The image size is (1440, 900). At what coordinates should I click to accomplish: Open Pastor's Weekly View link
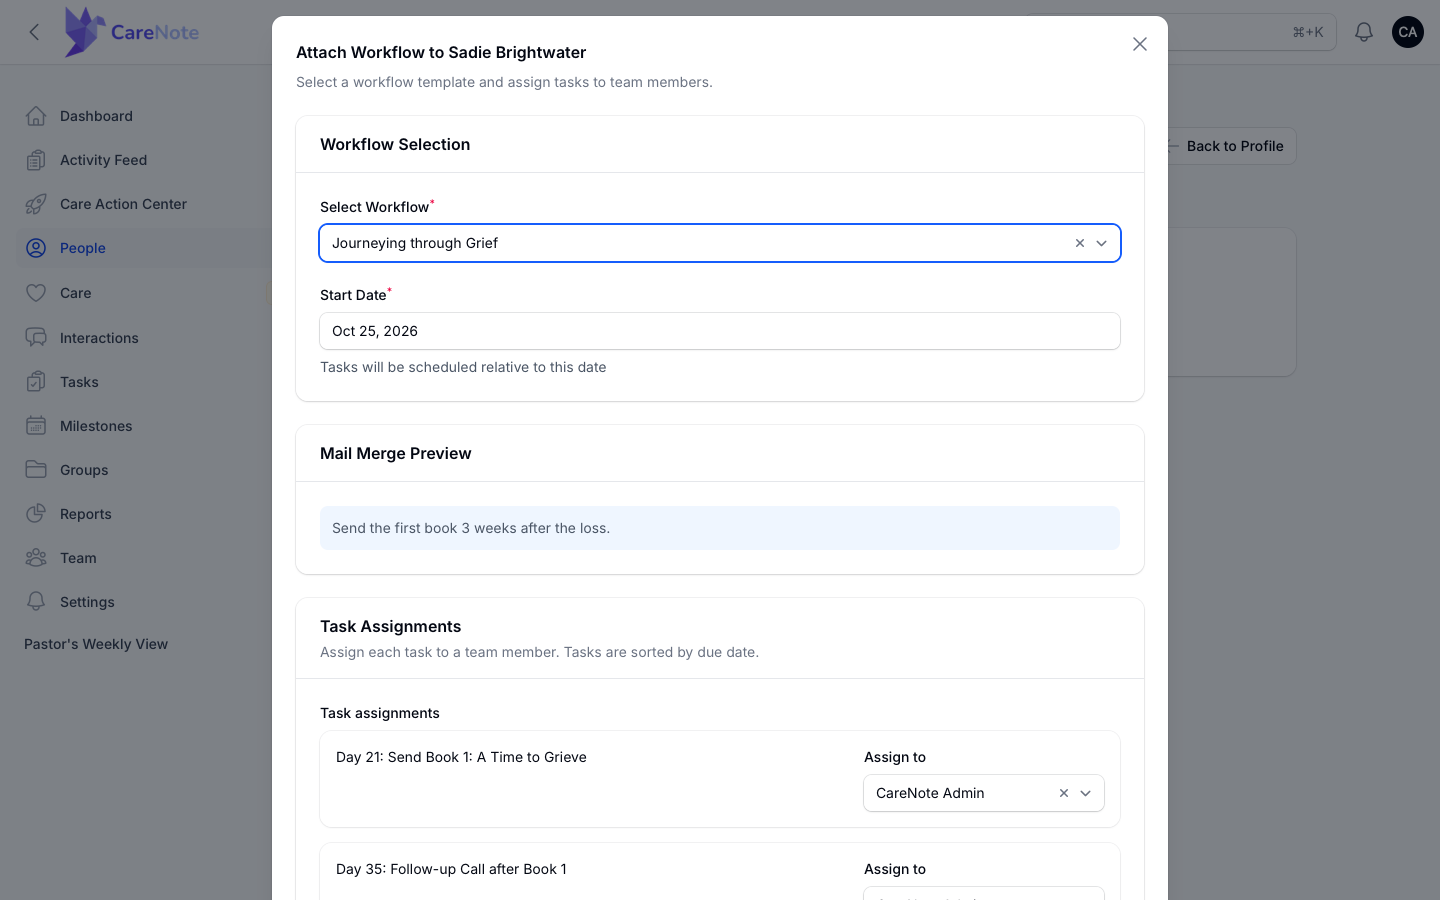pyautogui.click(x=96, y=644)
